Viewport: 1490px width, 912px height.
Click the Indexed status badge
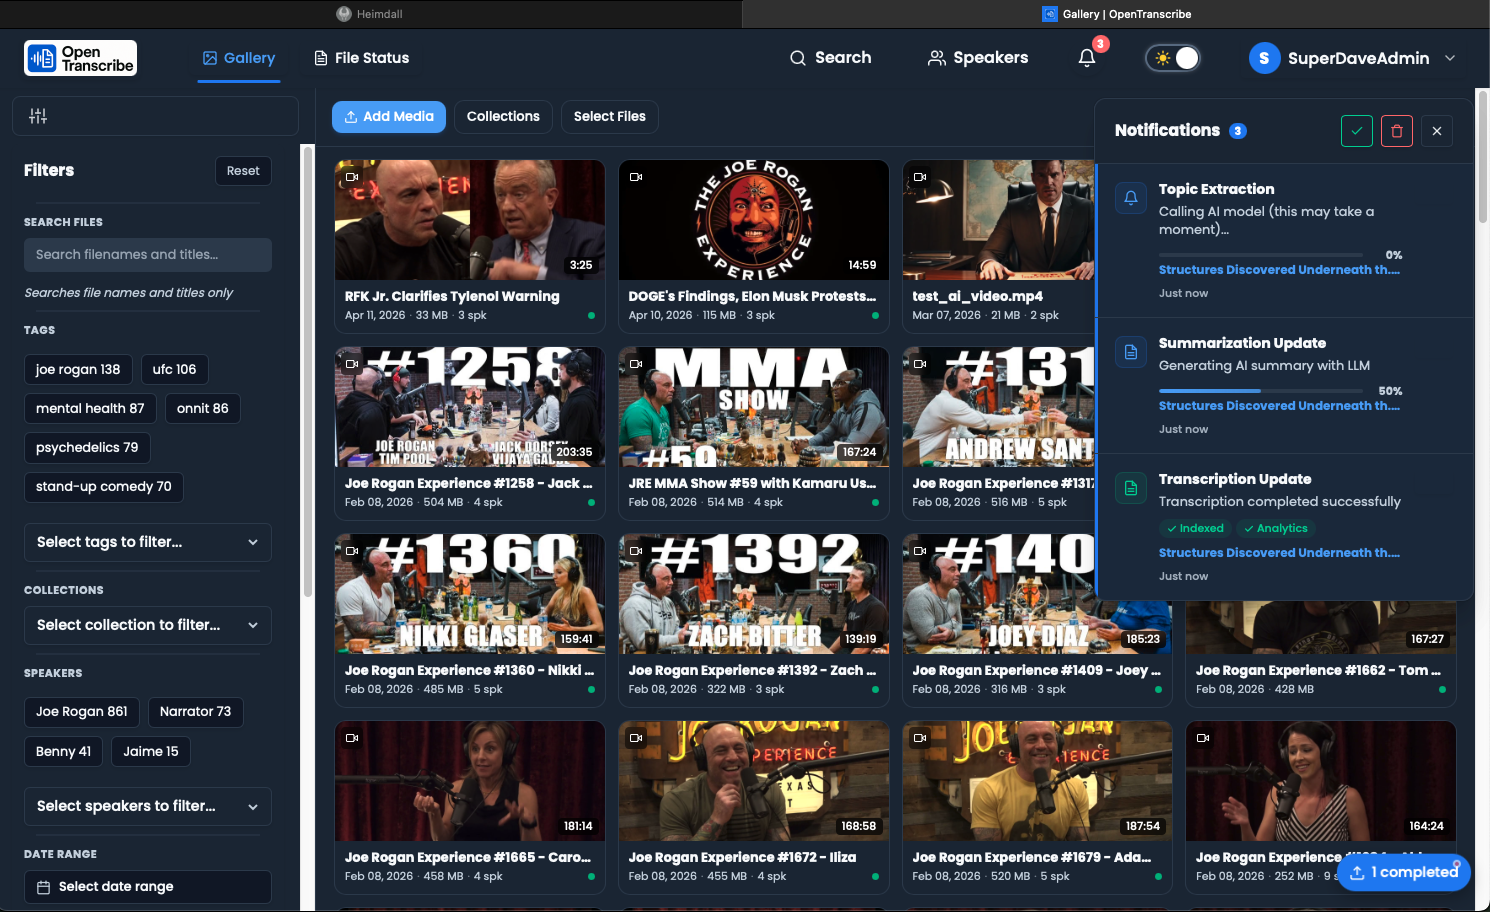click(1195, 529)
